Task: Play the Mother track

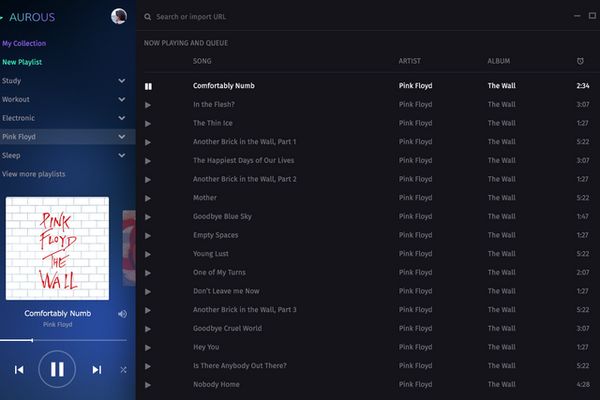Action: click(x=148, y=198)
